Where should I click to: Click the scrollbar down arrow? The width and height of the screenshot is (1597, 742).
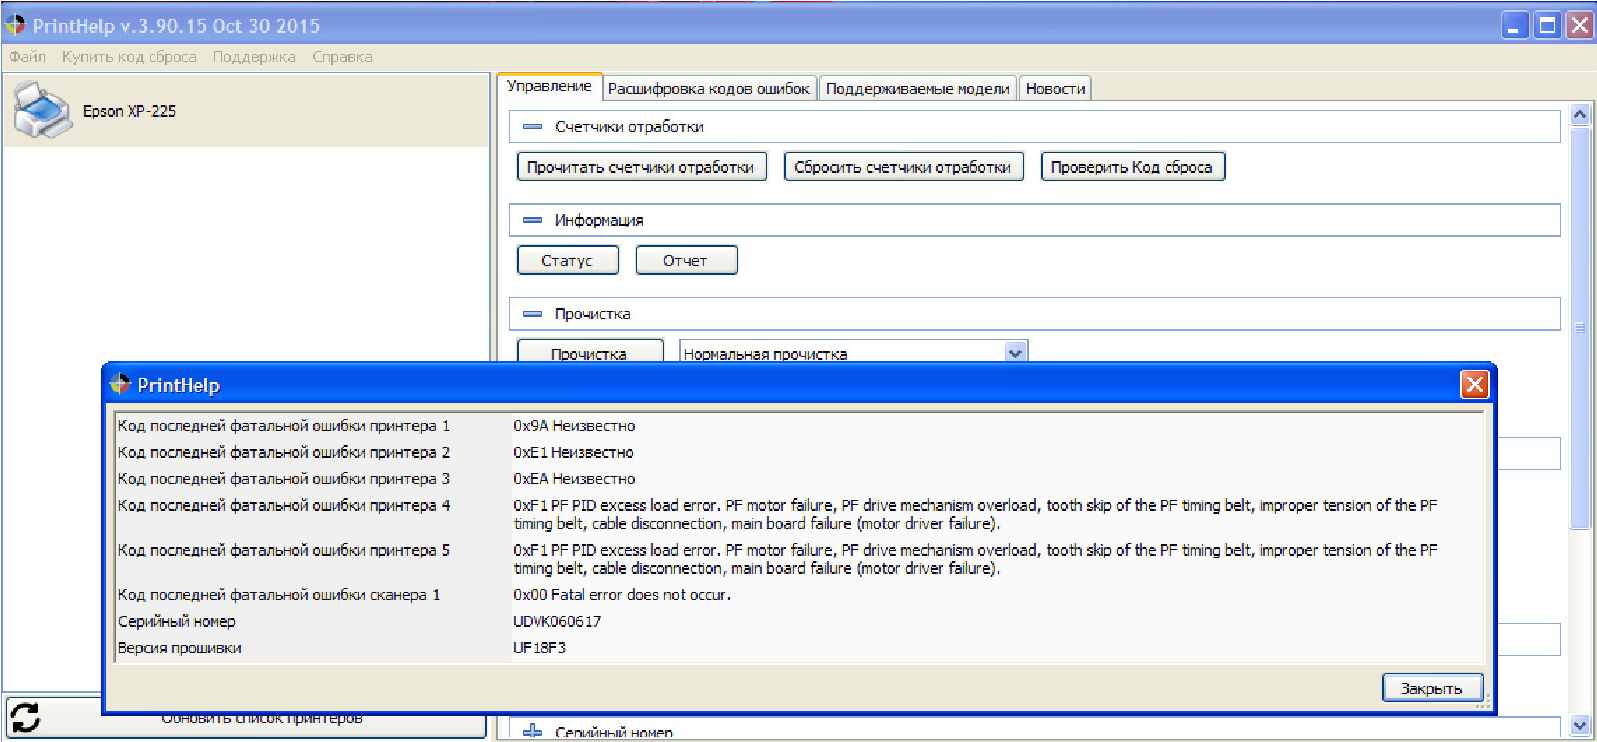(1580, 726)
